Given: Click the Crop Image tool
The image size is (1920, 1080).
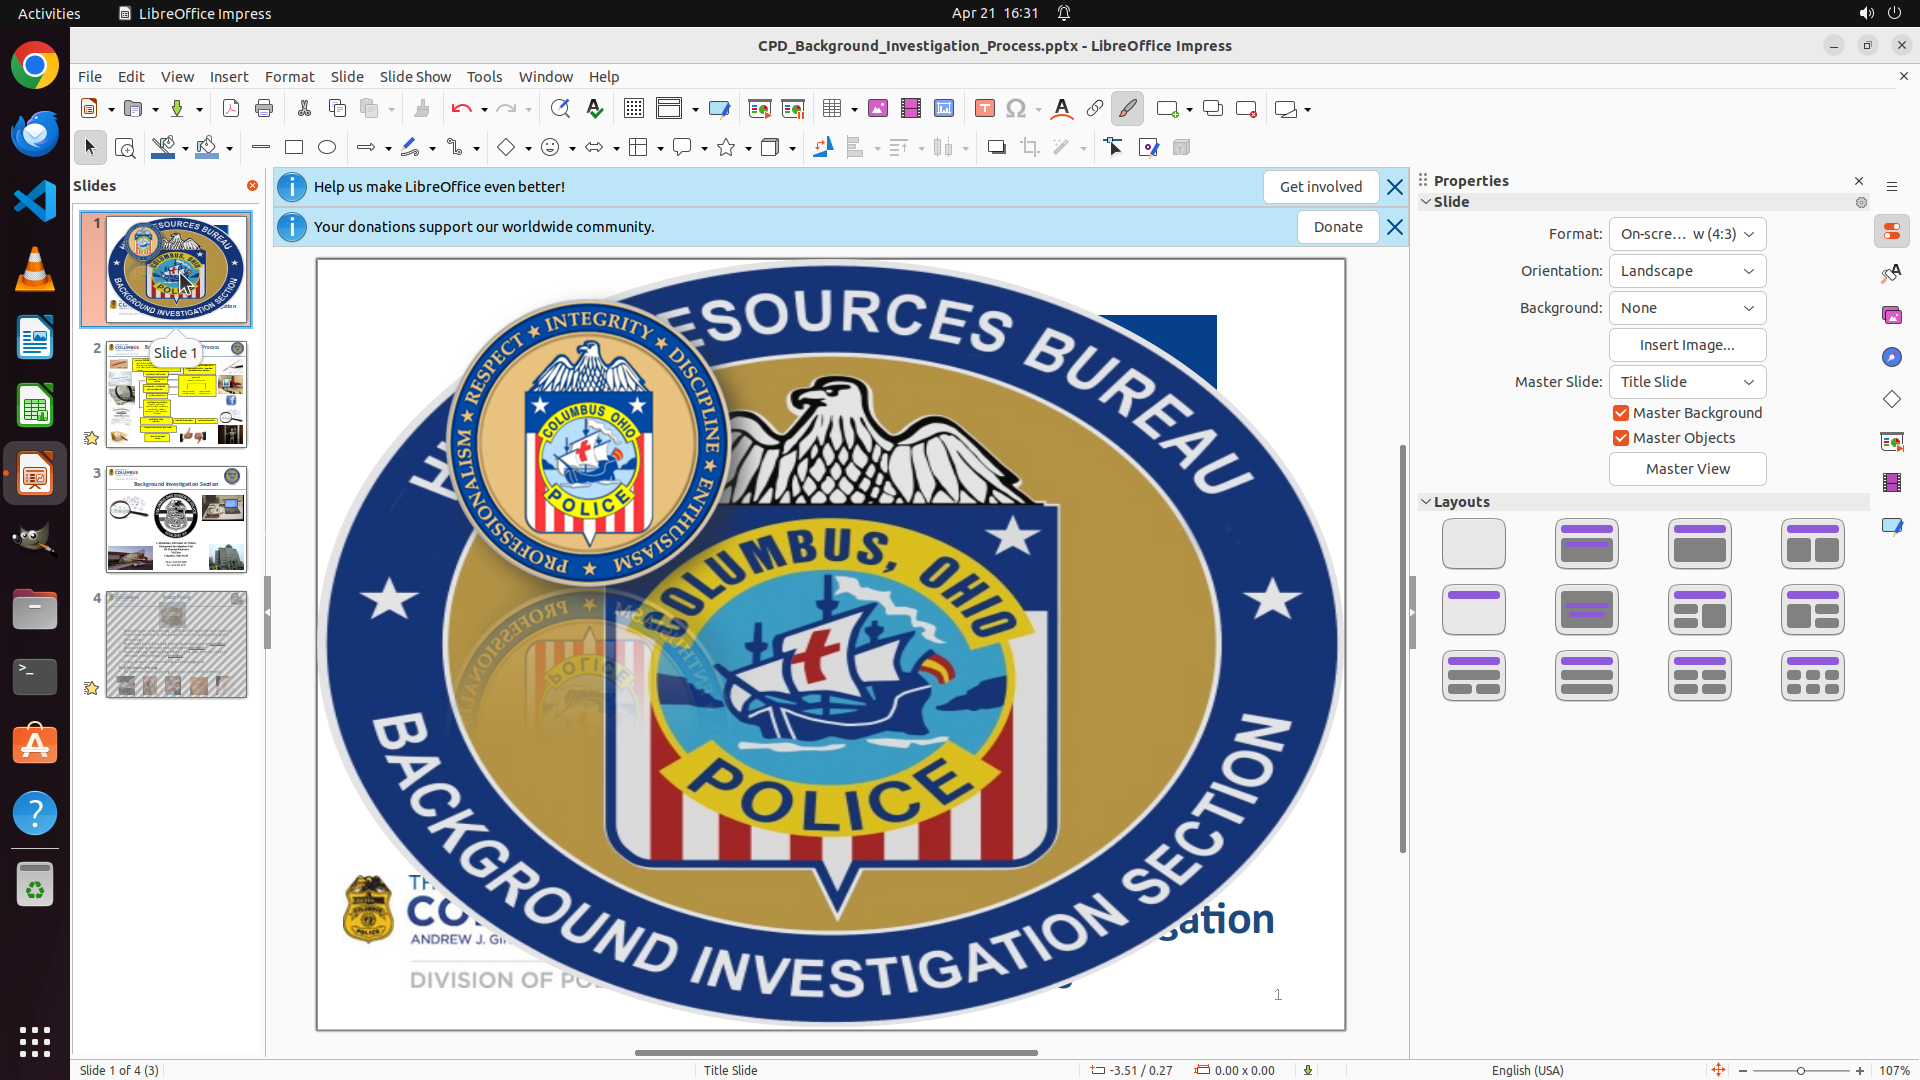Looking at the screenshot, I should pos(1029,148).
